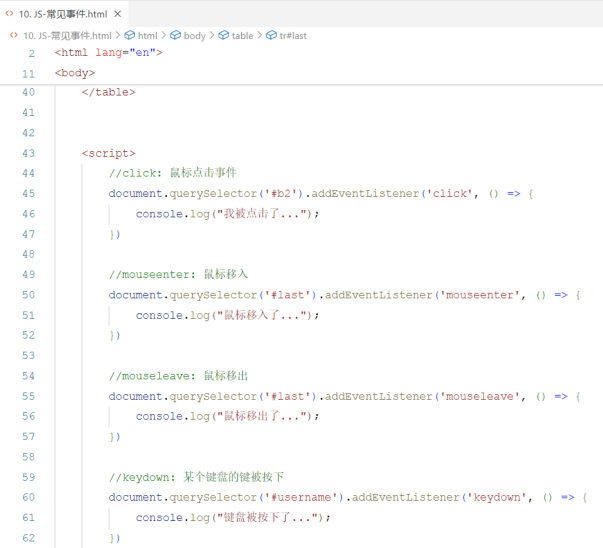
Task: Click the 'mouseenter' event name string
Action: 479,295
